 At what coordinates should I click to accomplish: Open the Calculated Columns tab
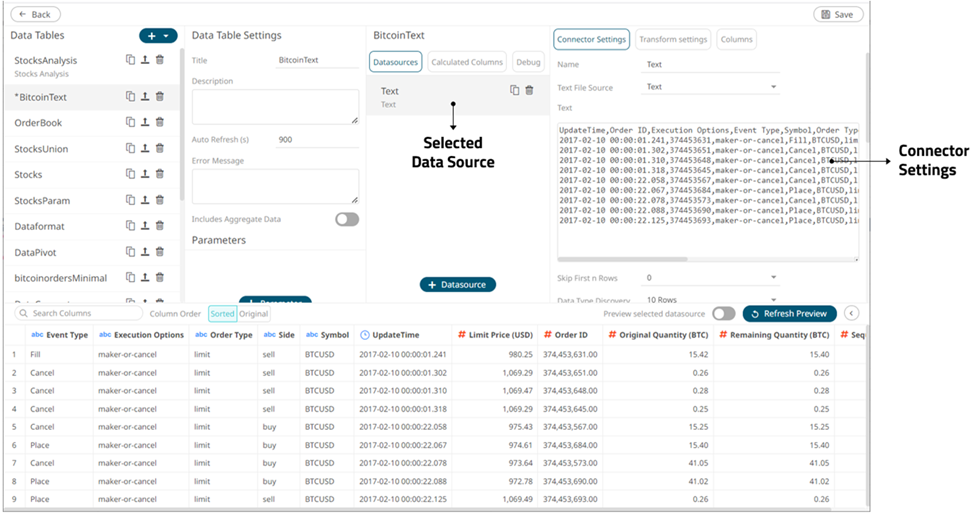point(467,62)
